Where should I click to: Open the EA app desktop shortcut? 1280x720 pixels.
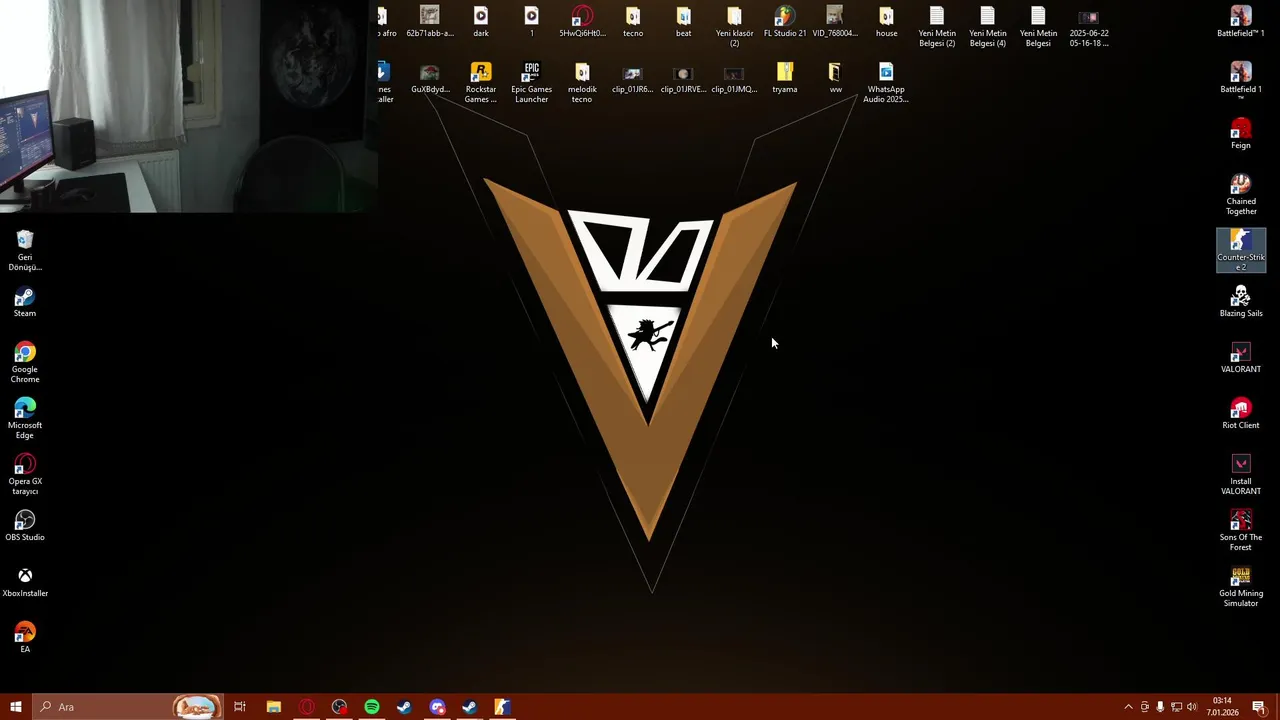pyautogui.click(x=25, y=638)
